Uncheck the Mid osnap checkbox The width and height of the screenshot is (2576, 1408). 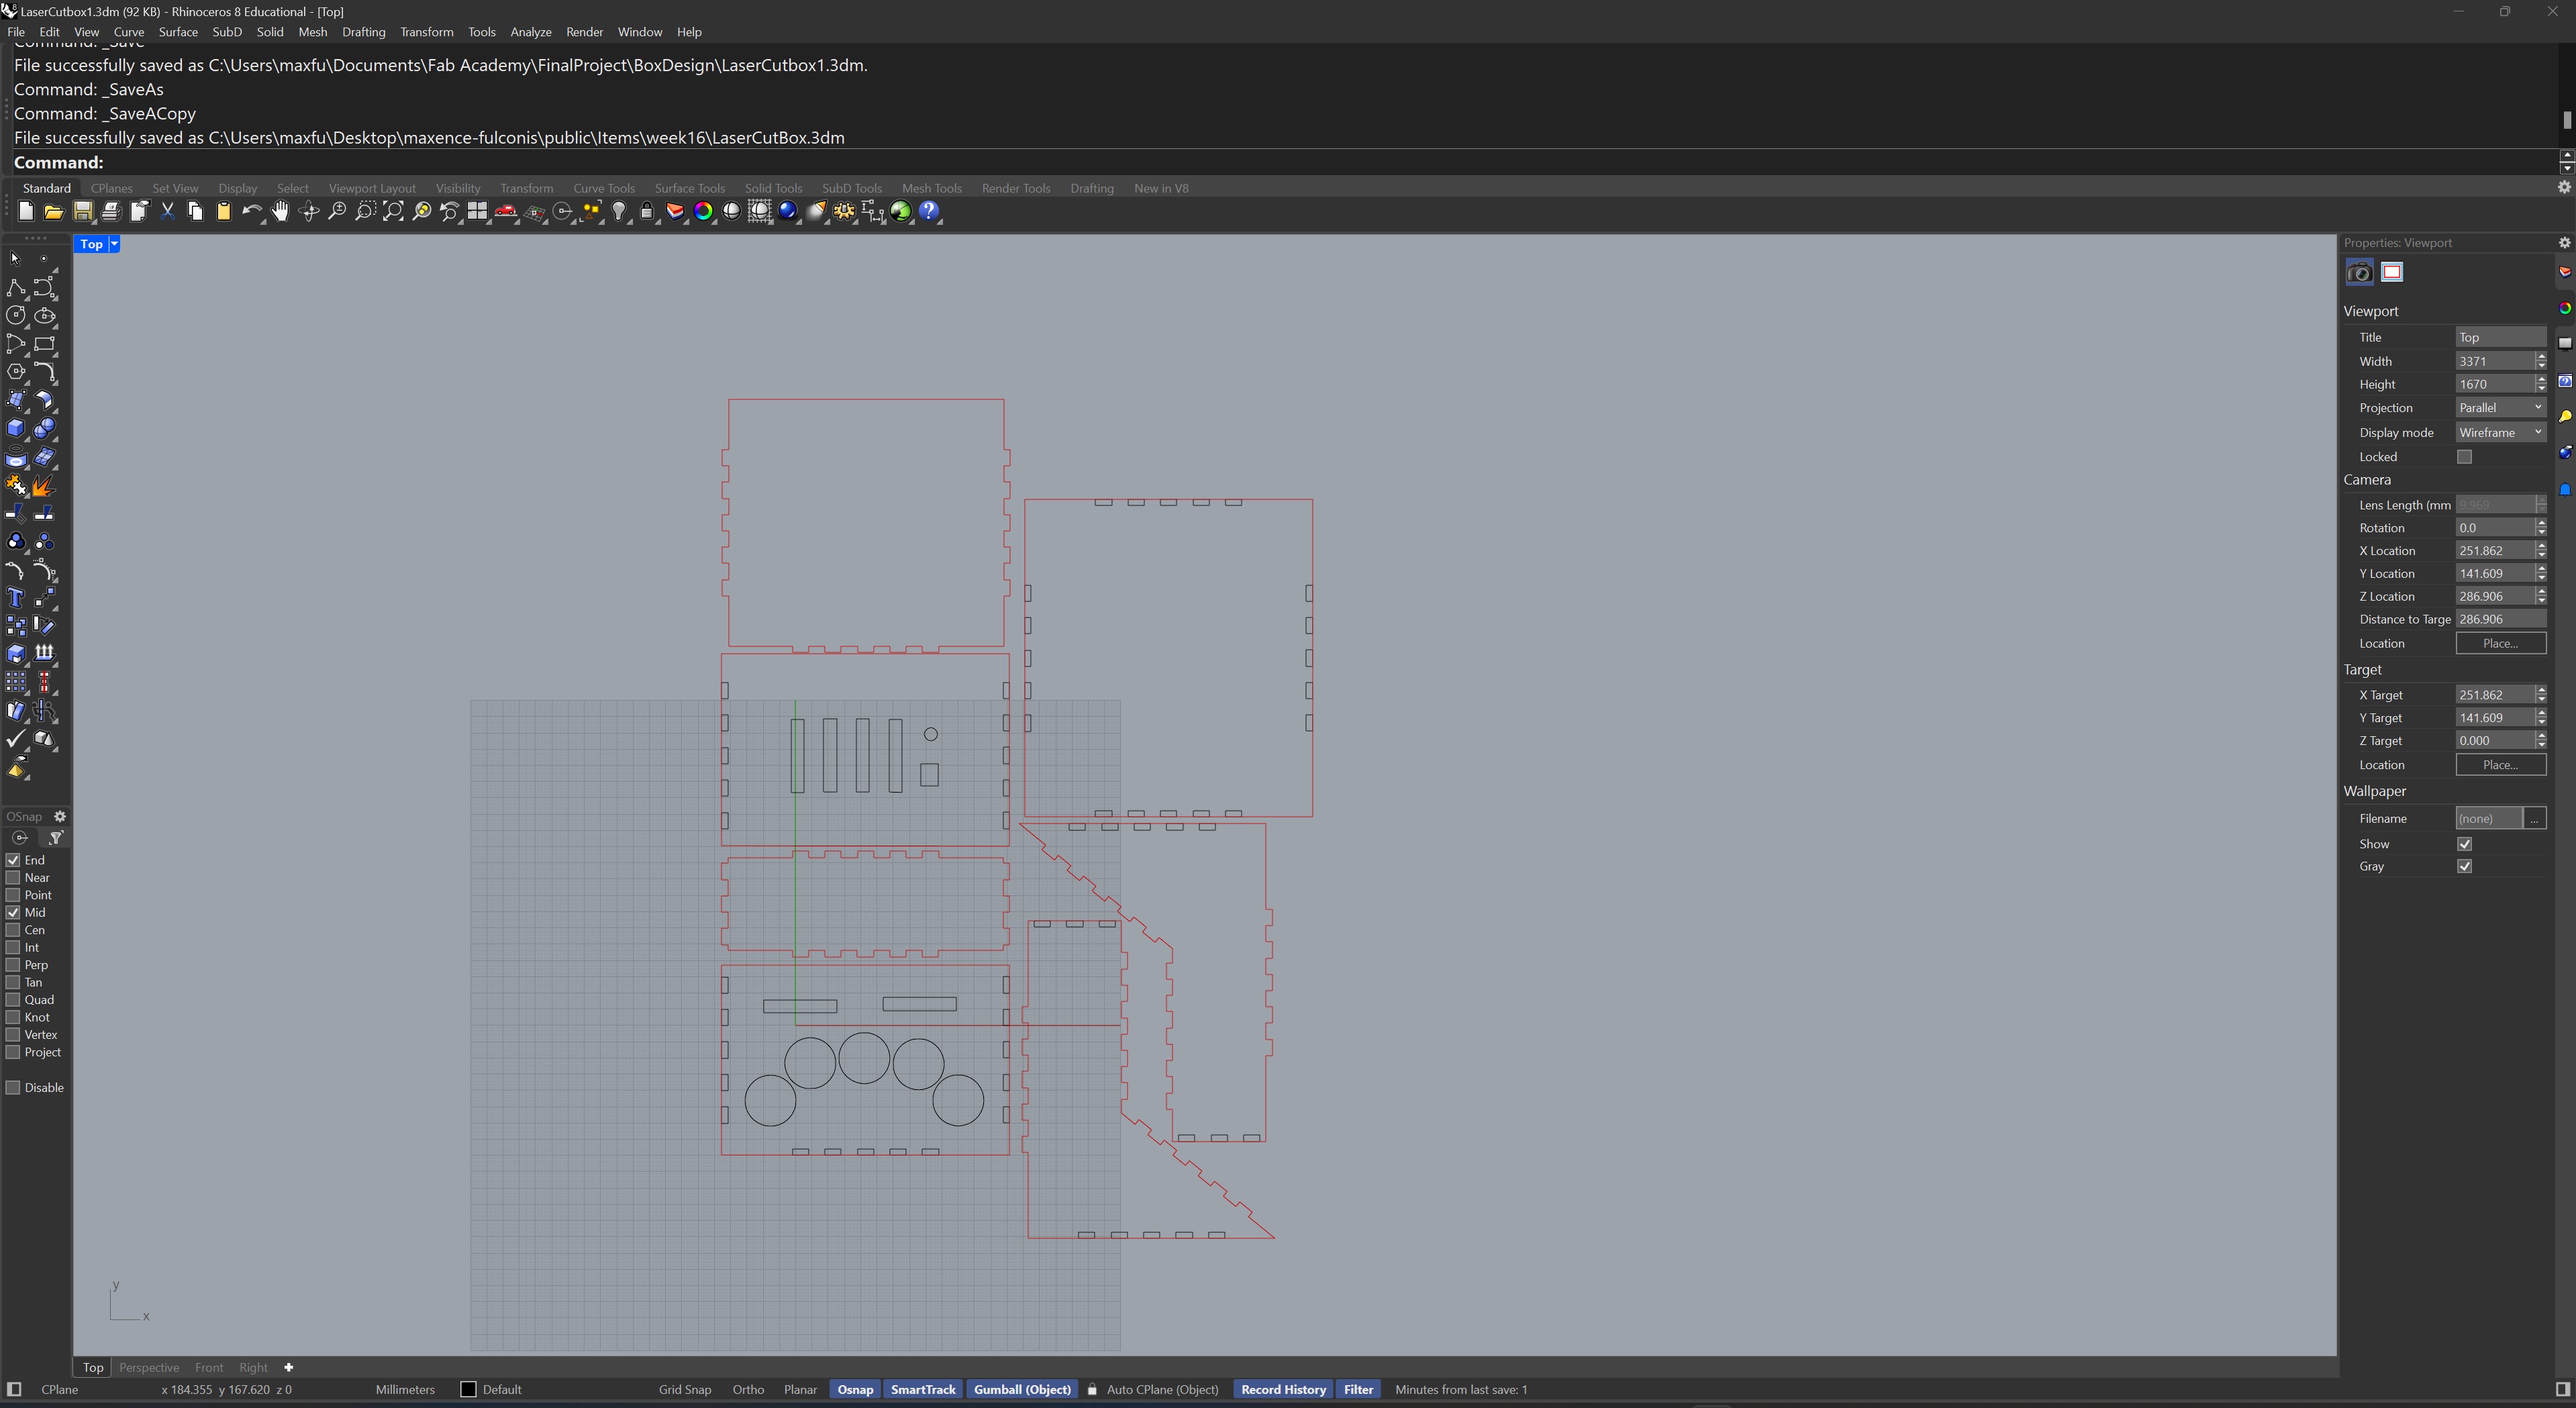click(x=14, y=912)
